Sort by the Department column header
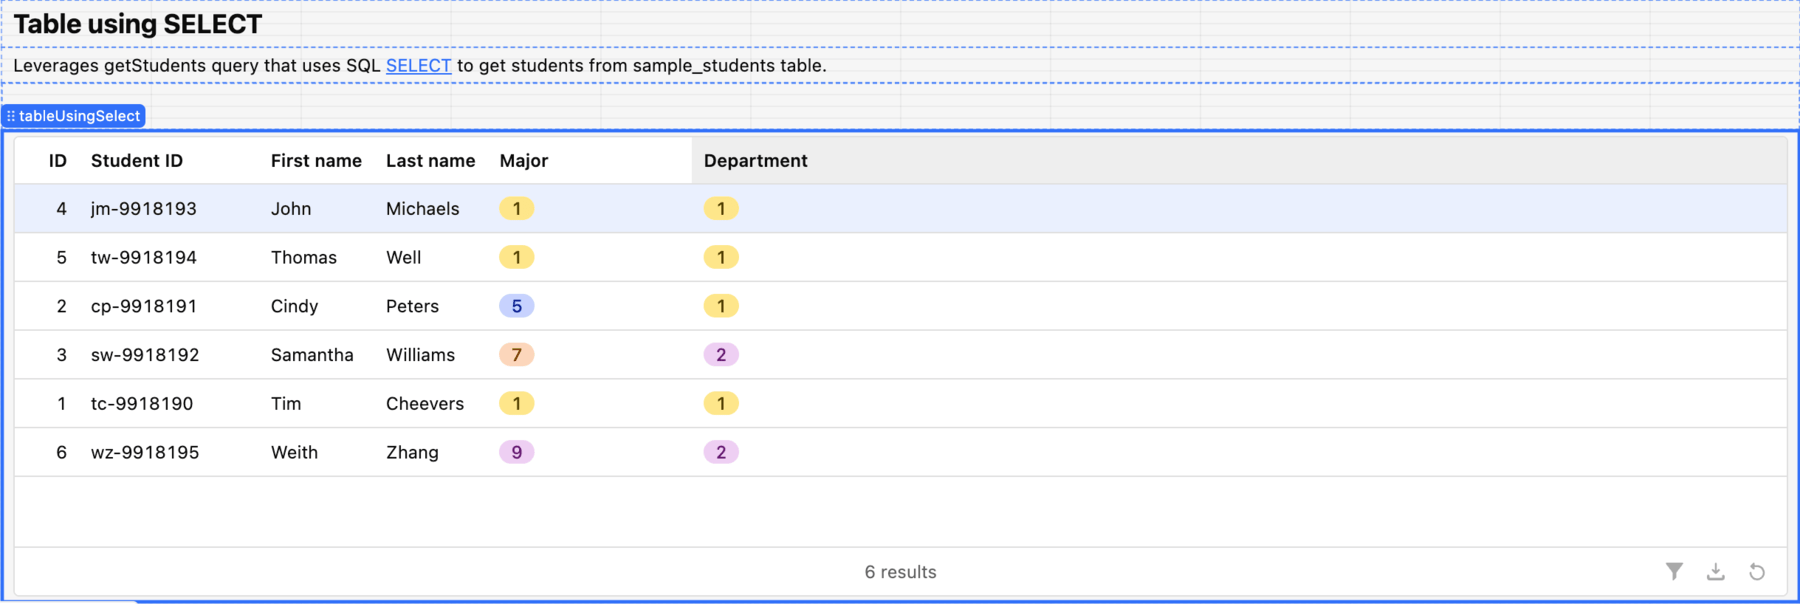 click(756, 160)
